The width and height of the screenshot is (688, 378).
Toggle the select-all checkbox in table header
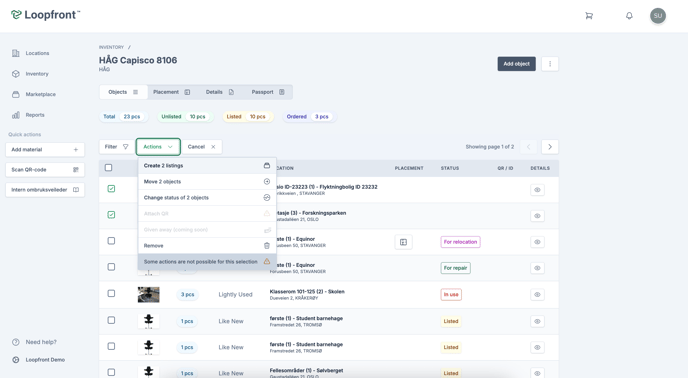(x=108, y=168)
